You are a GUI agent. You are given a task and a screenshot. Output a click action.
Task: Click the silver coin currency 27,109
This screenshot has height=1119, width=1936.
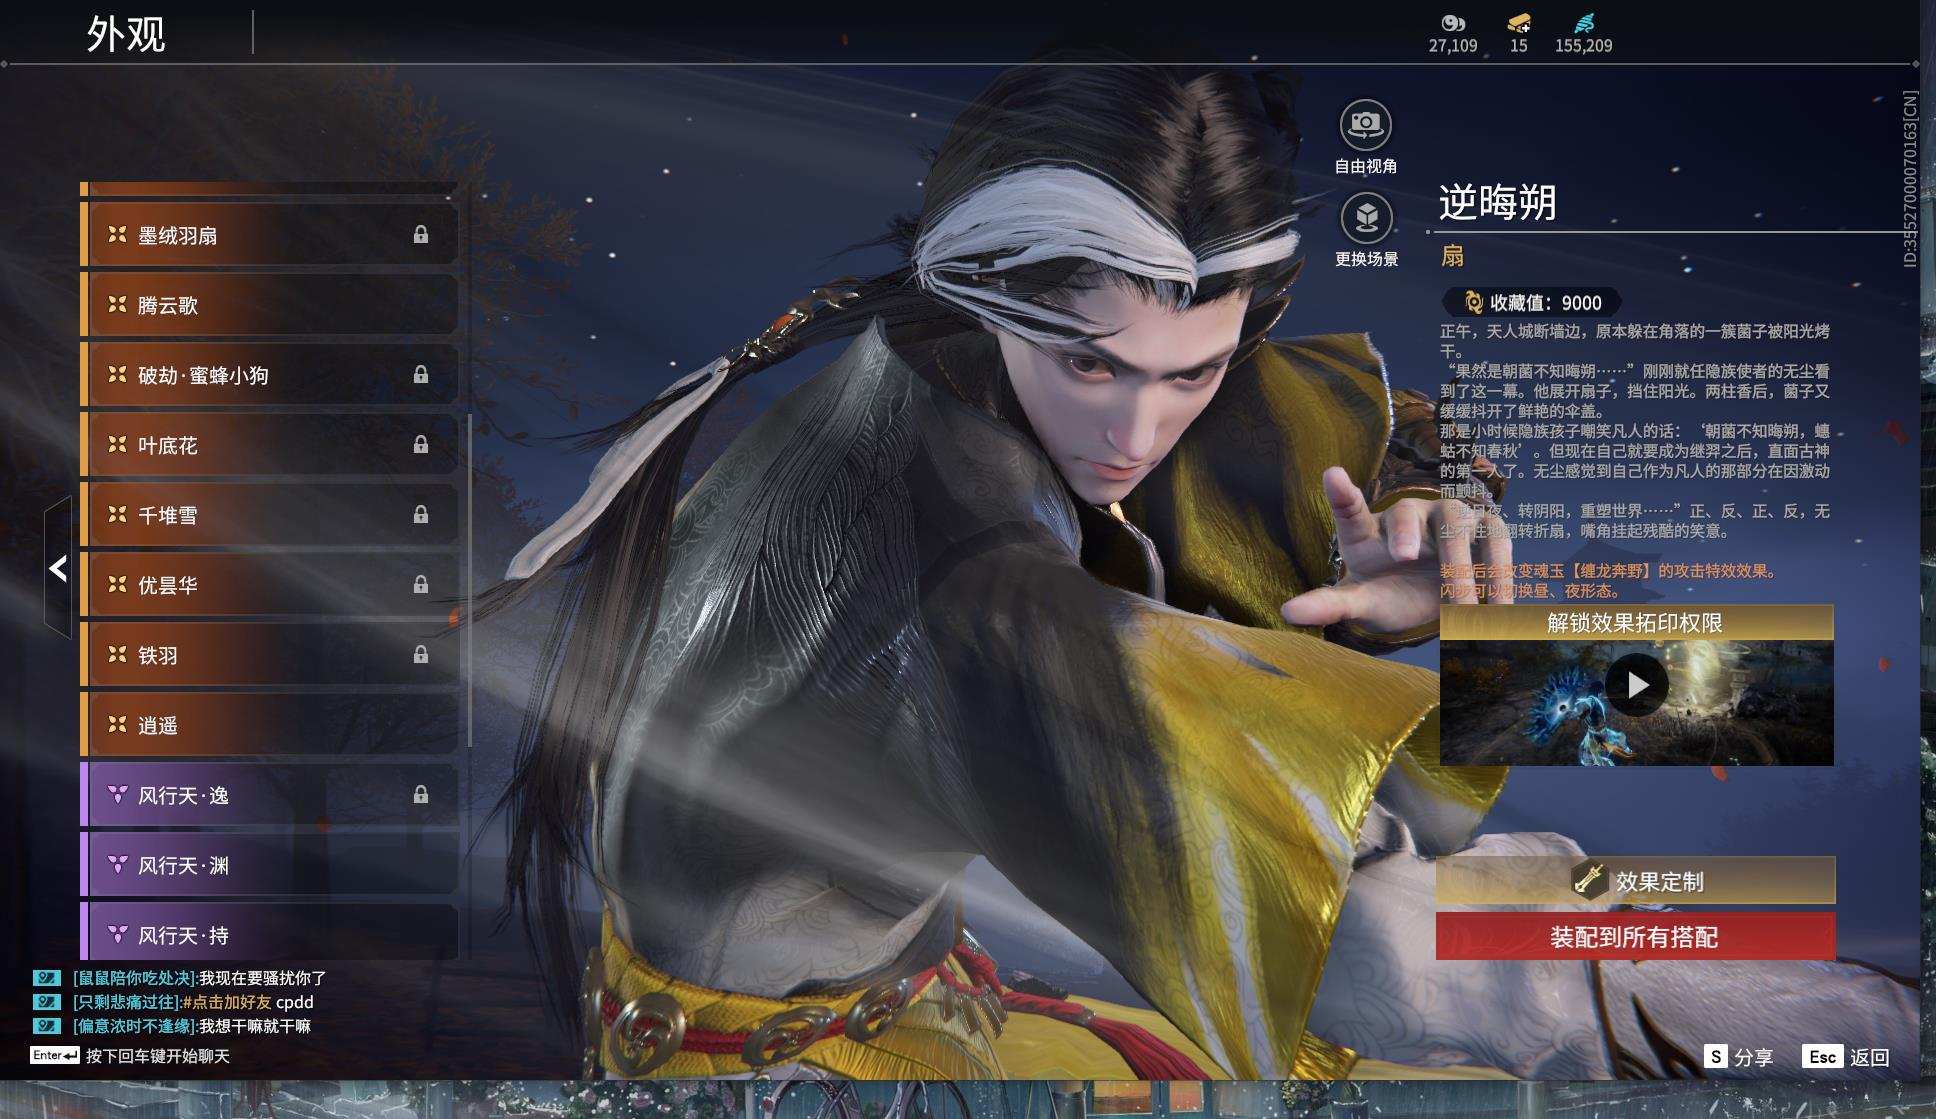[1452, 33]
